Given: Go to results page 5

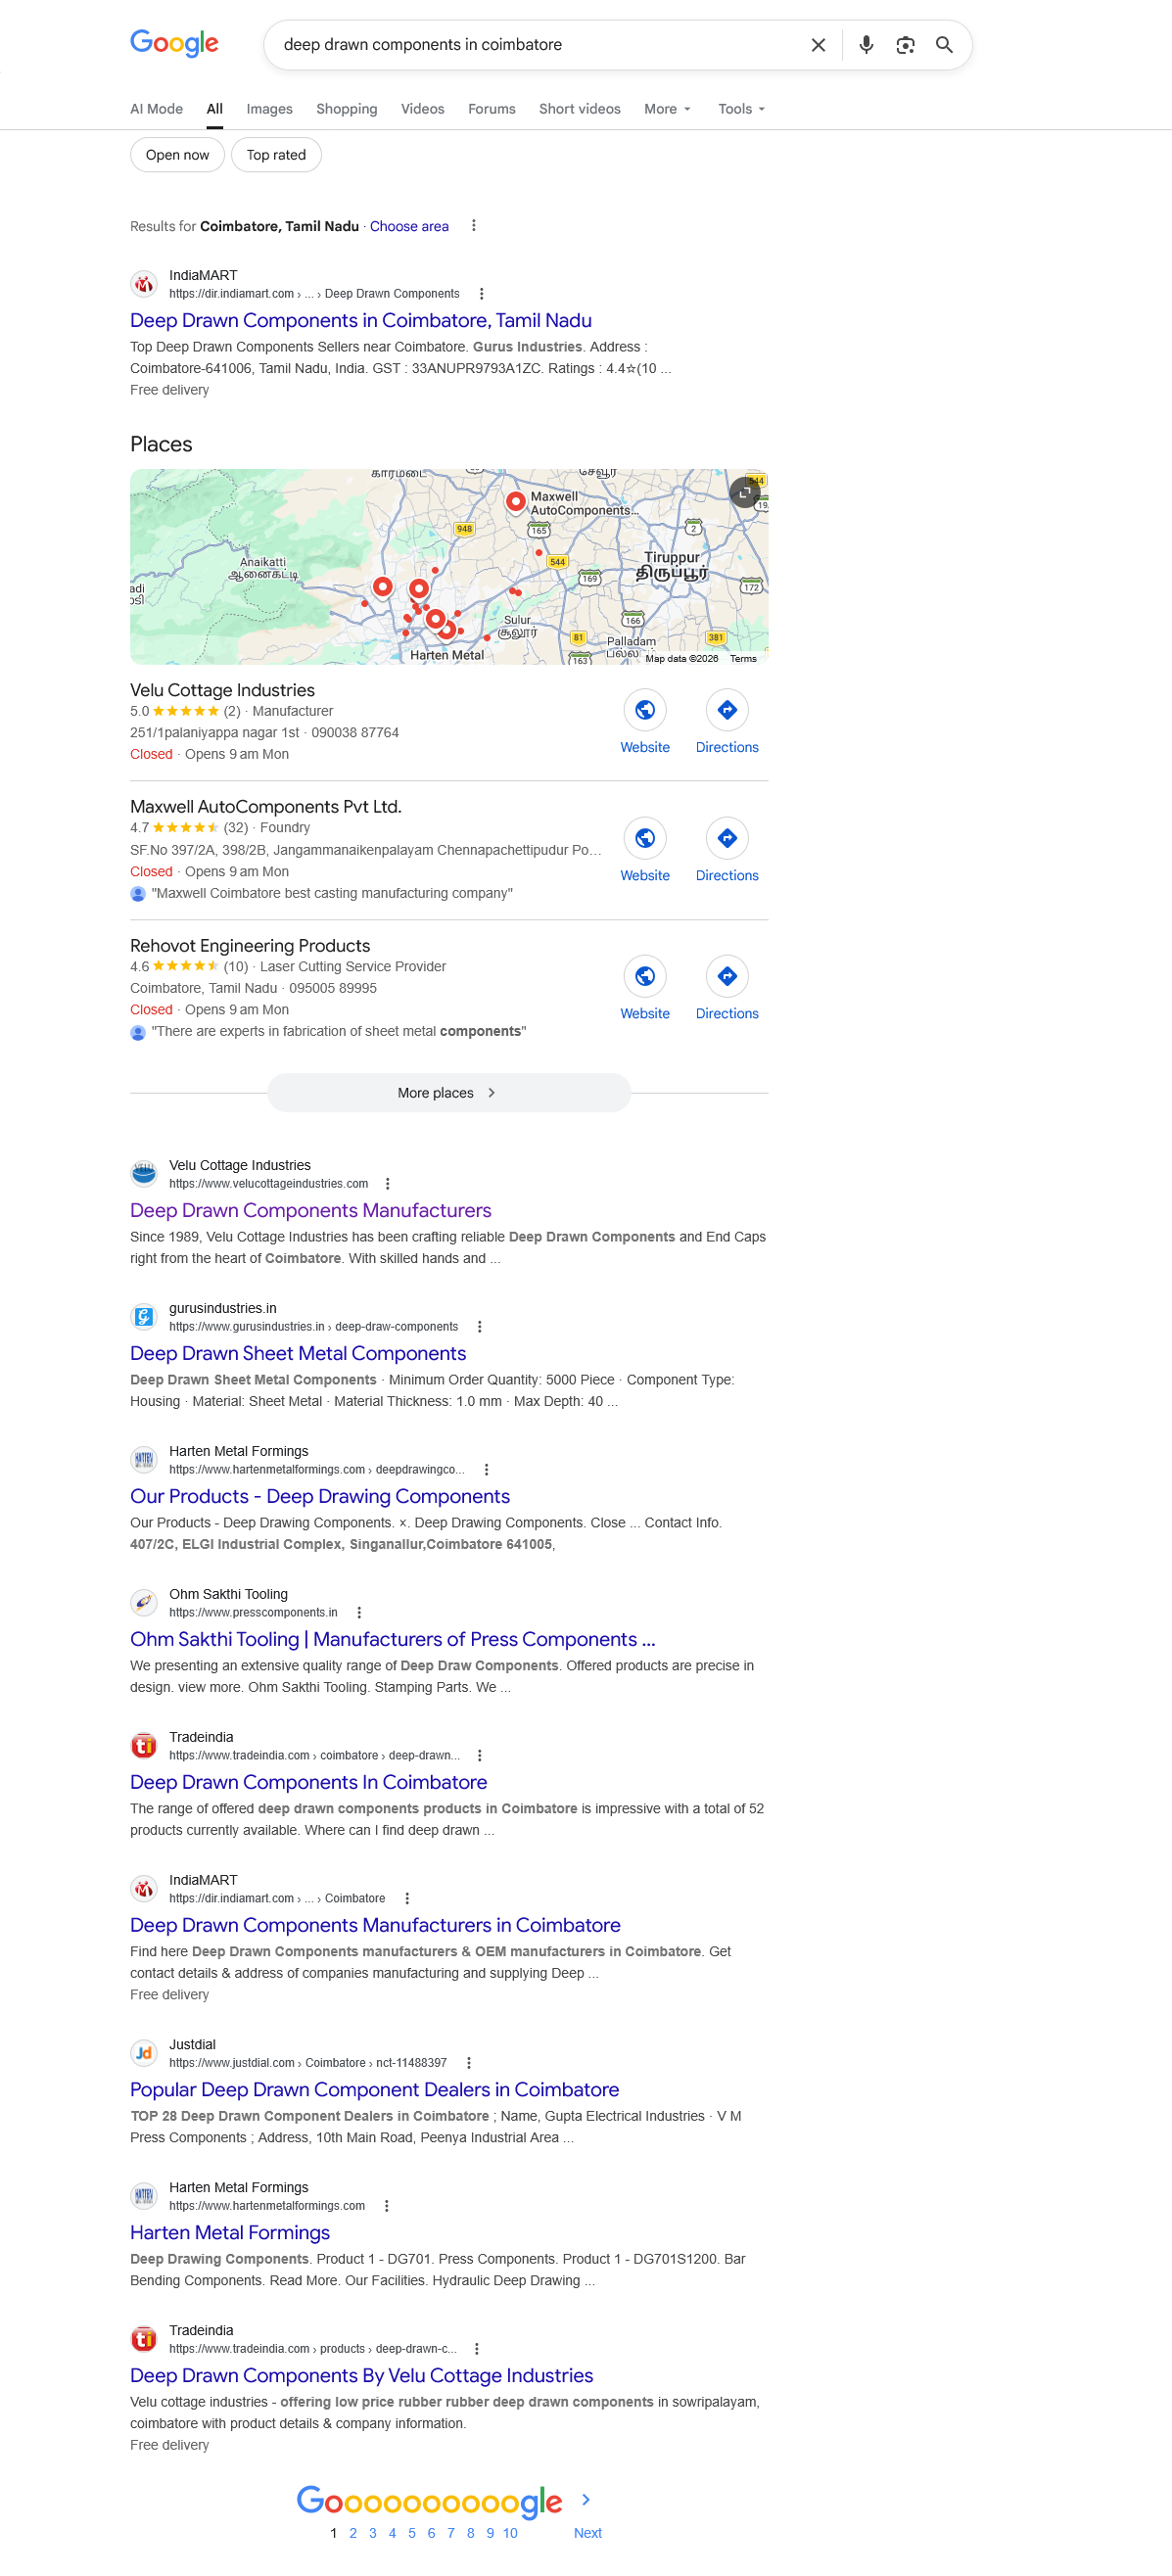Looking at the screenshot, I should point(412,2533).
